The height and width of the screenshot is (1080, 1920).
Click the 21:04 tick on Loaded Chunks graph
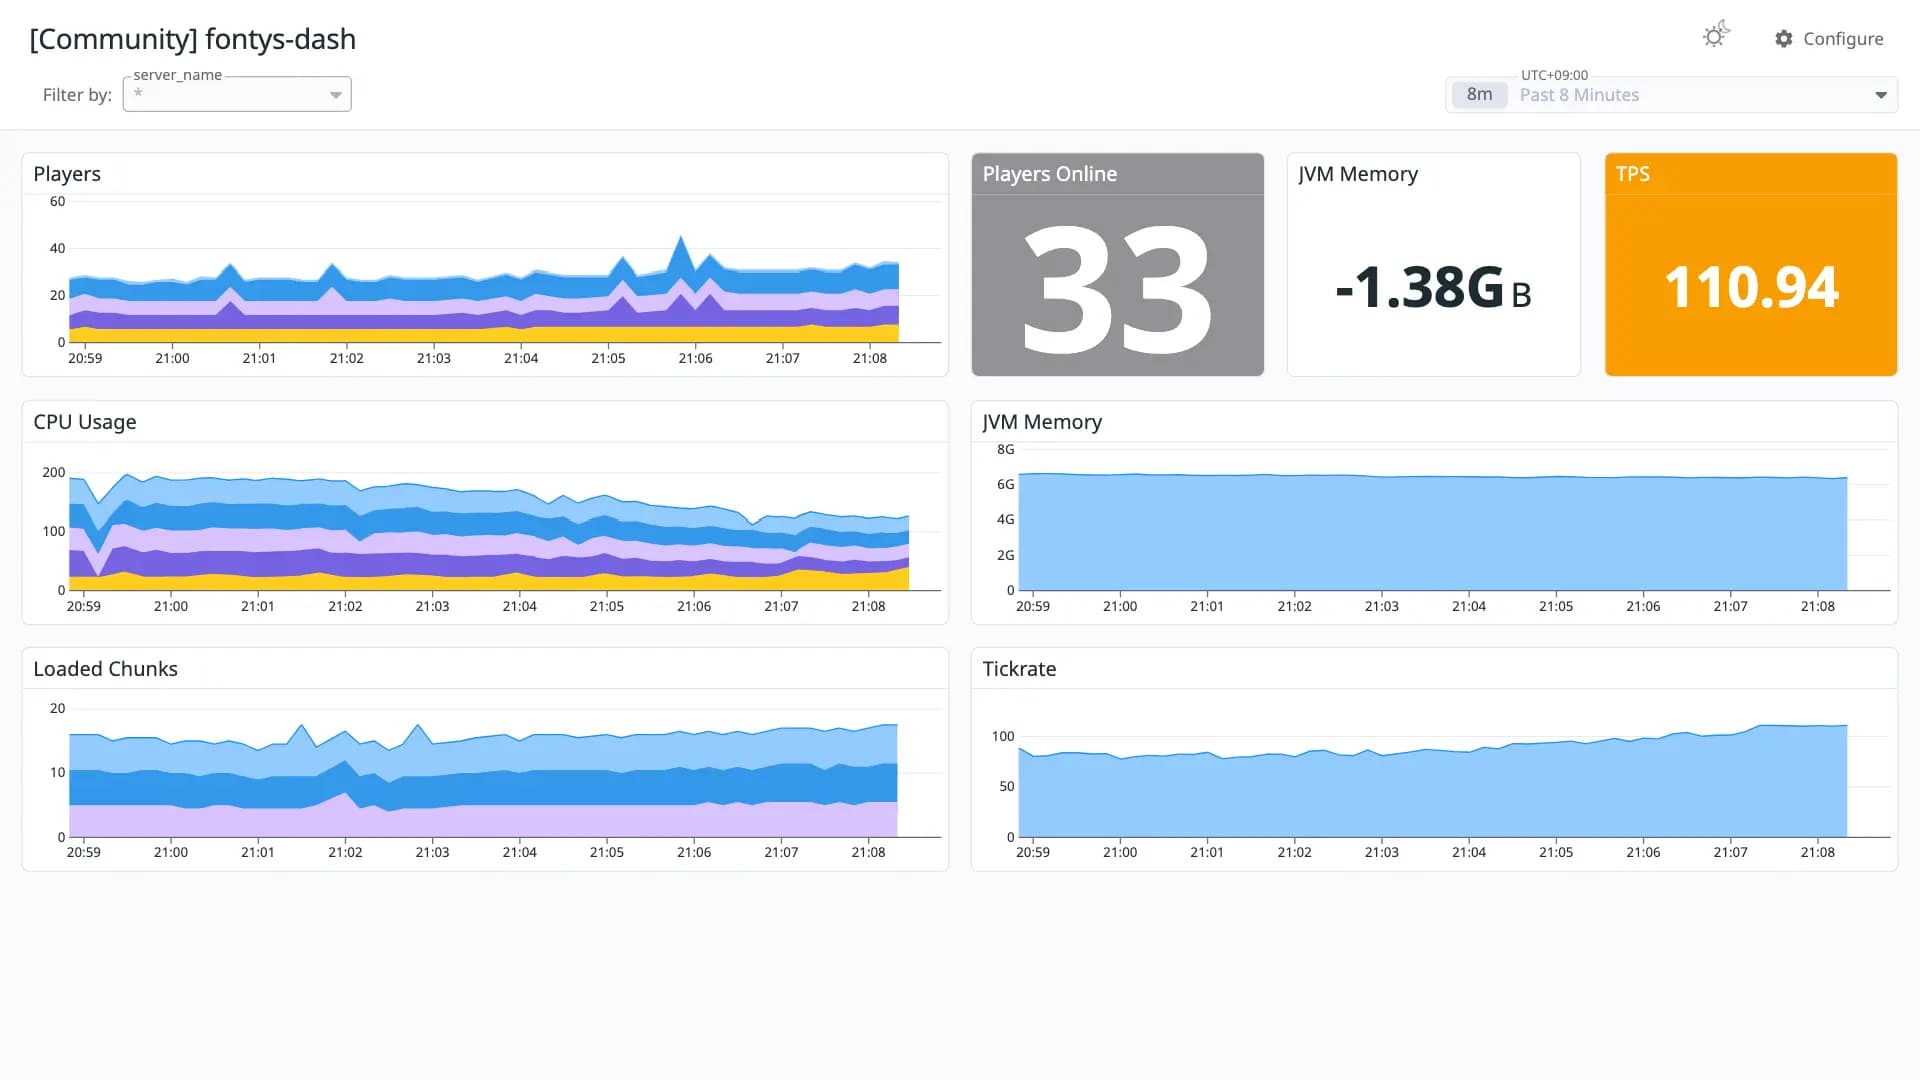tap(519, 852)
